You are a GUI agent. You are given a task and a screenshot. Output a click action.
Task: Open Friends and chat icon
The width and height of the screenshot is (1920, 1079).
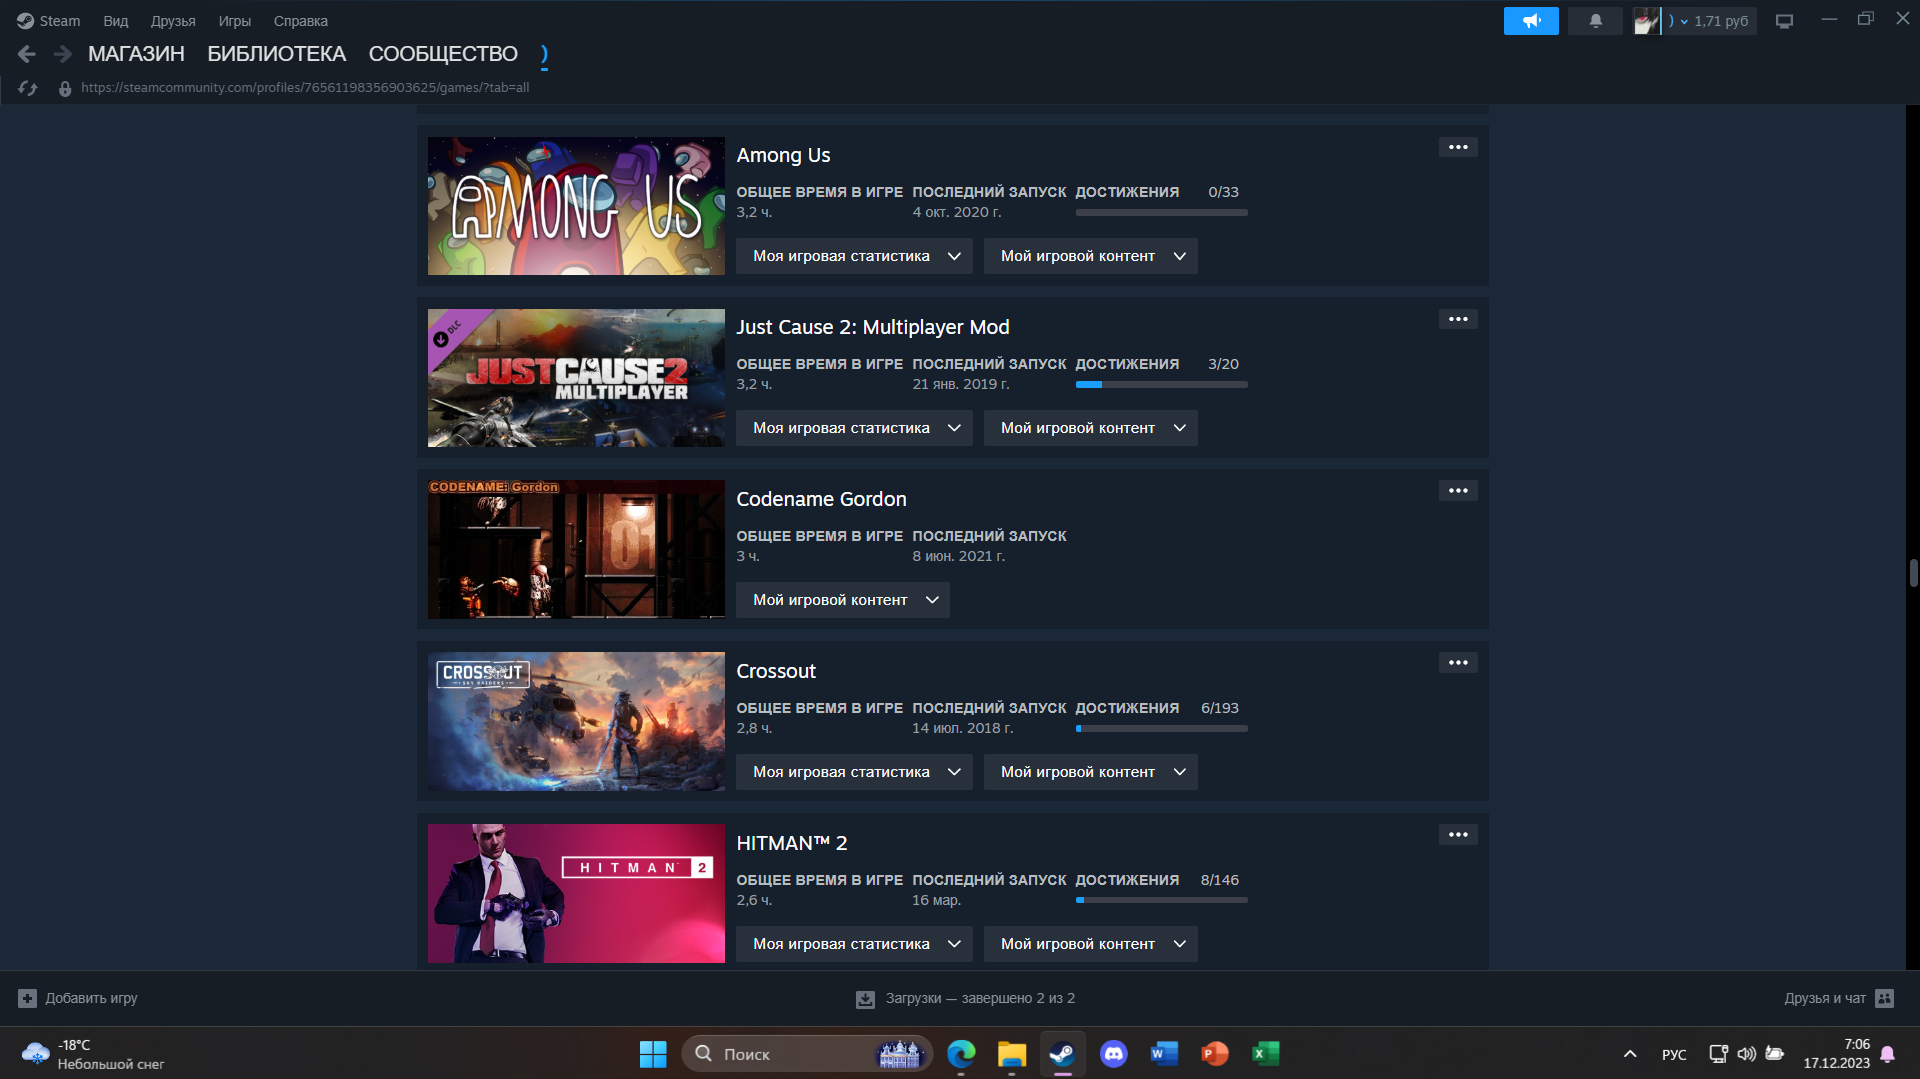coord(1885,998)
